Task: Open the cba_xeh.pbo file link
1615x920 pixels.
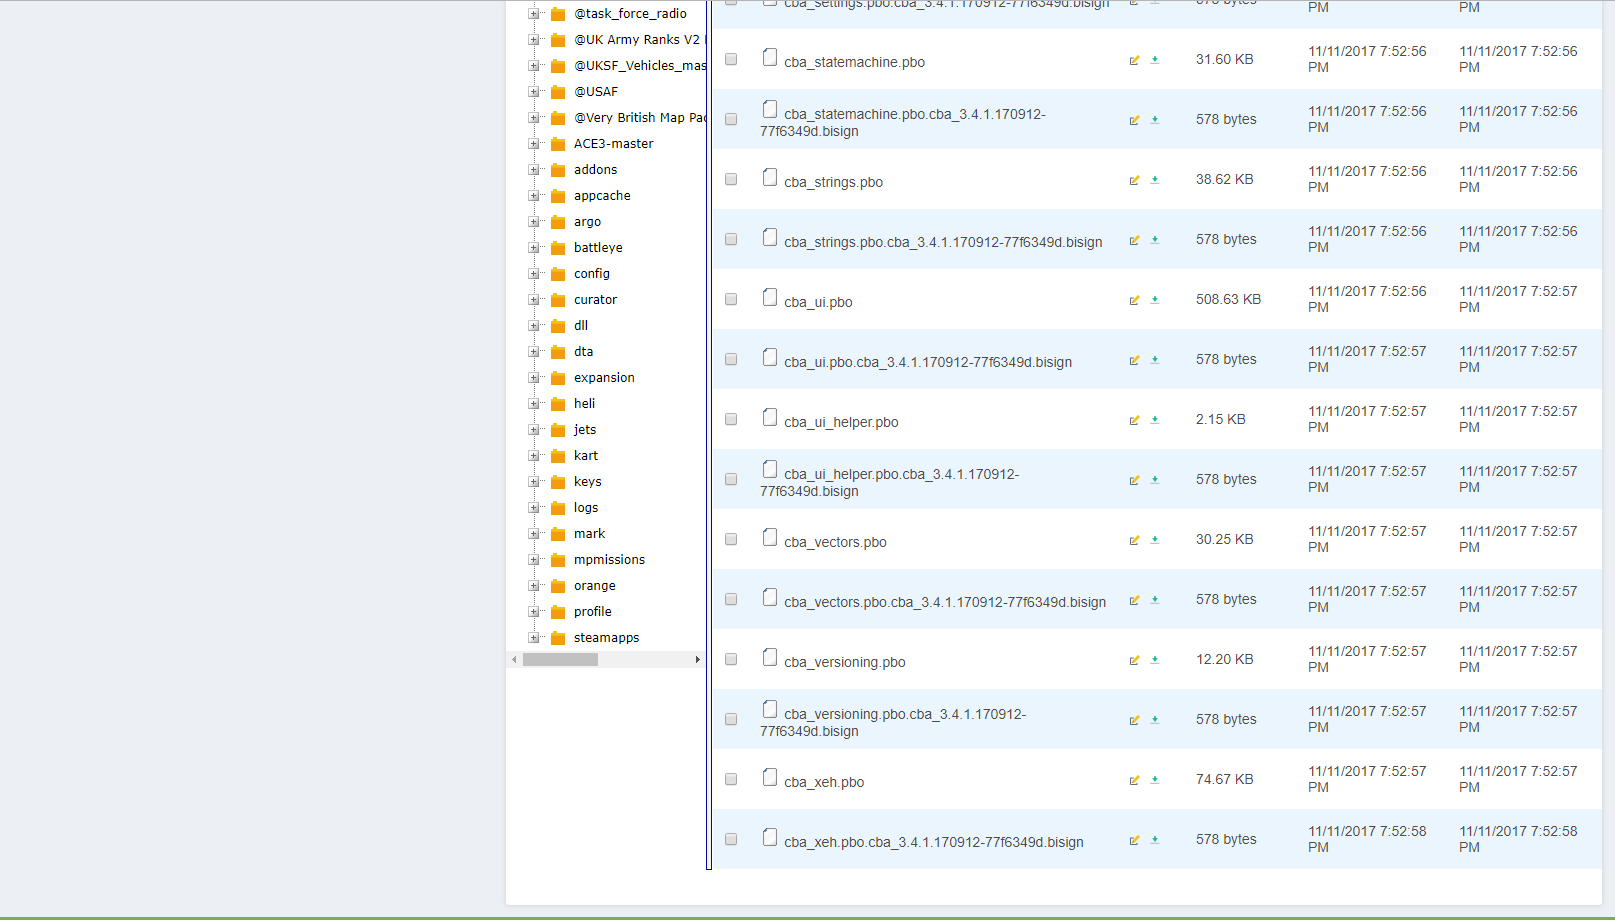Action: [x=824, y=782]
